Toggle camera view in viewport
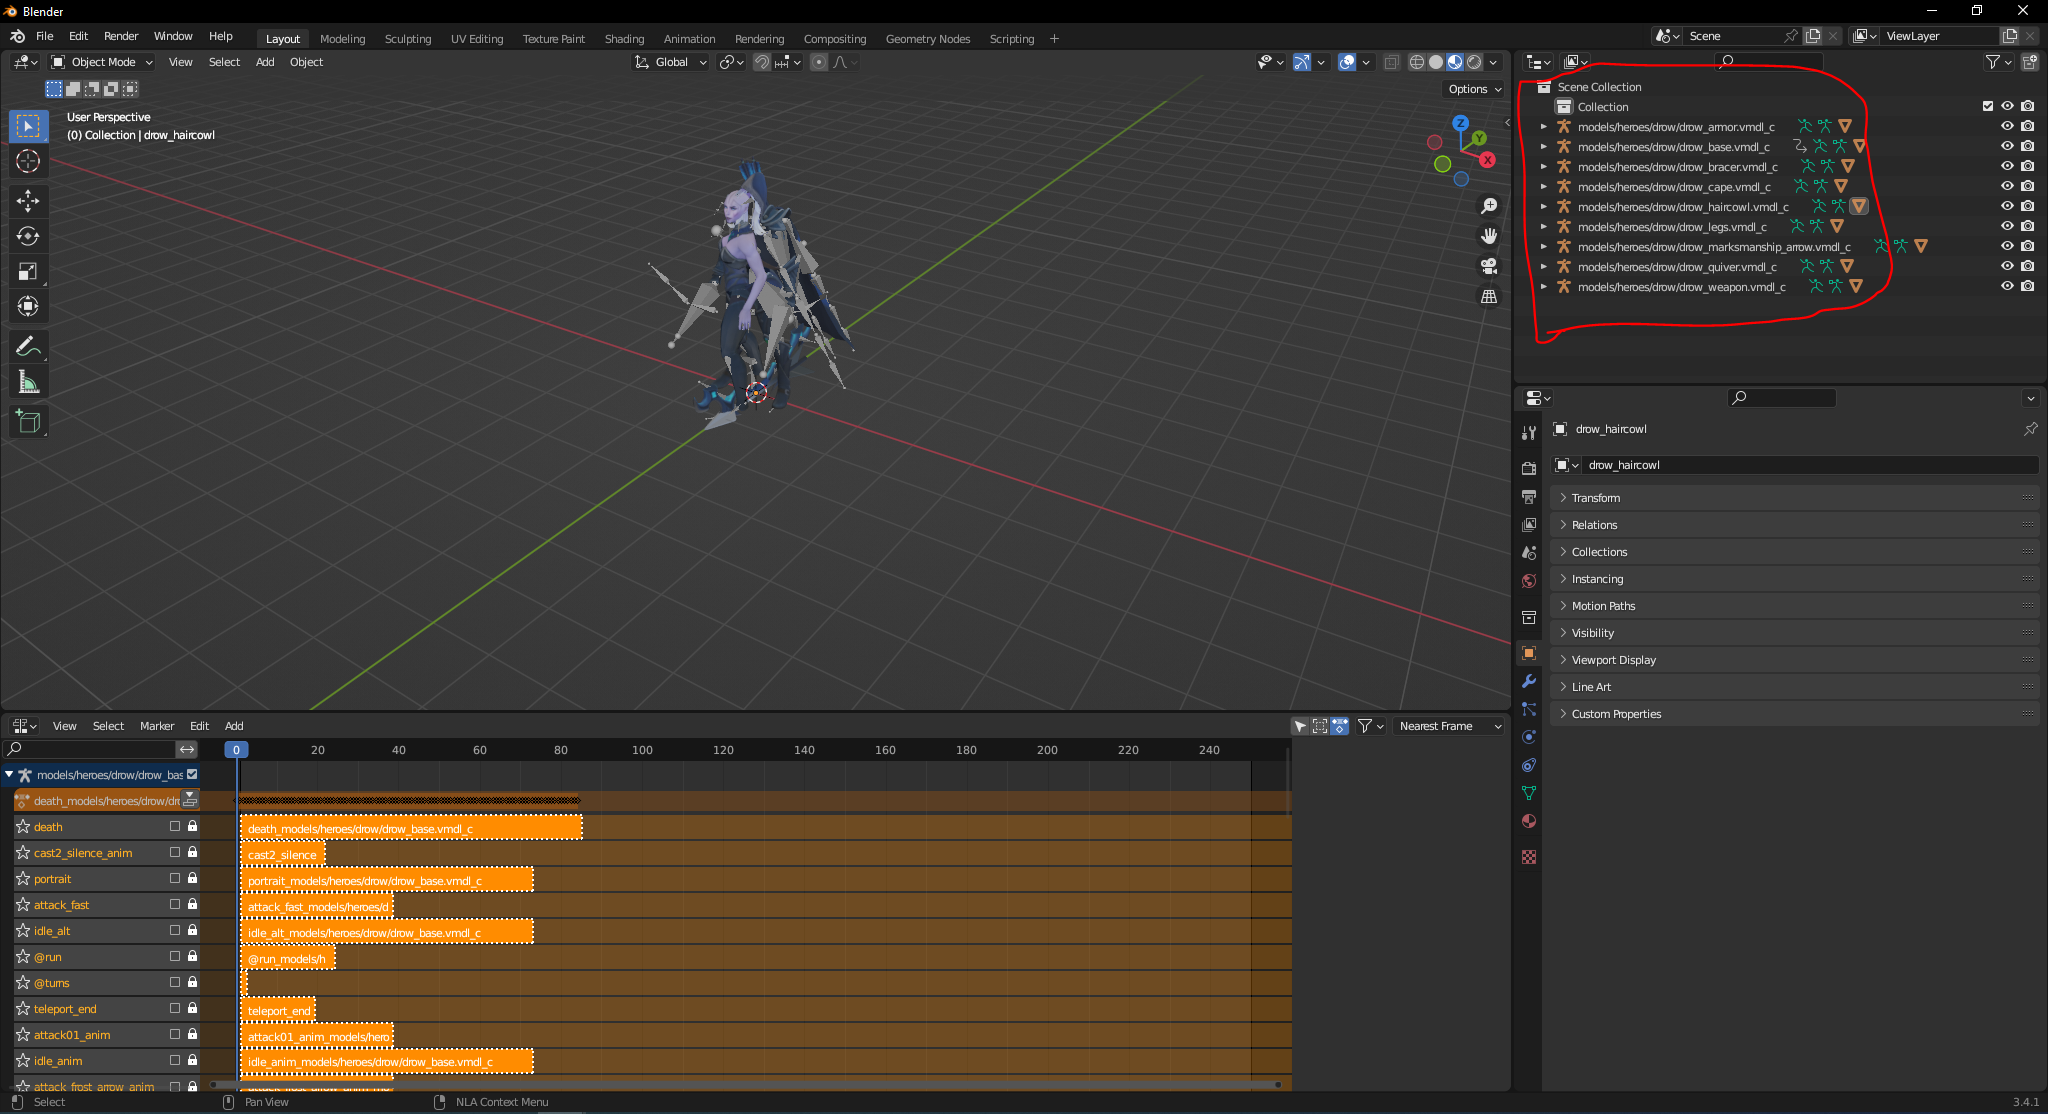Screen dimensions: 2048x1114 pos(1489,266)
